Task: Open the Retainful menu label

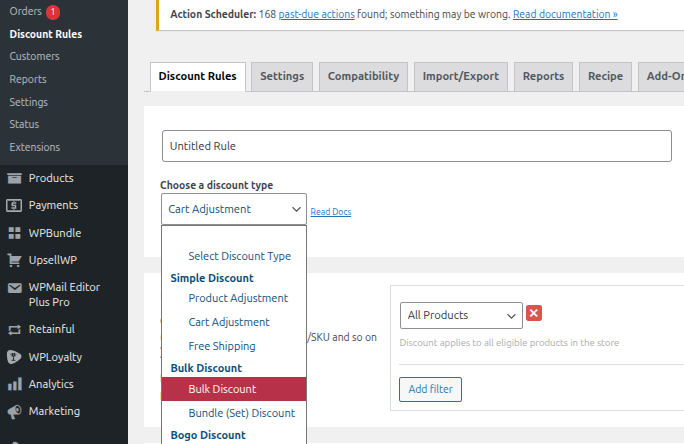Action: point(51,329)
